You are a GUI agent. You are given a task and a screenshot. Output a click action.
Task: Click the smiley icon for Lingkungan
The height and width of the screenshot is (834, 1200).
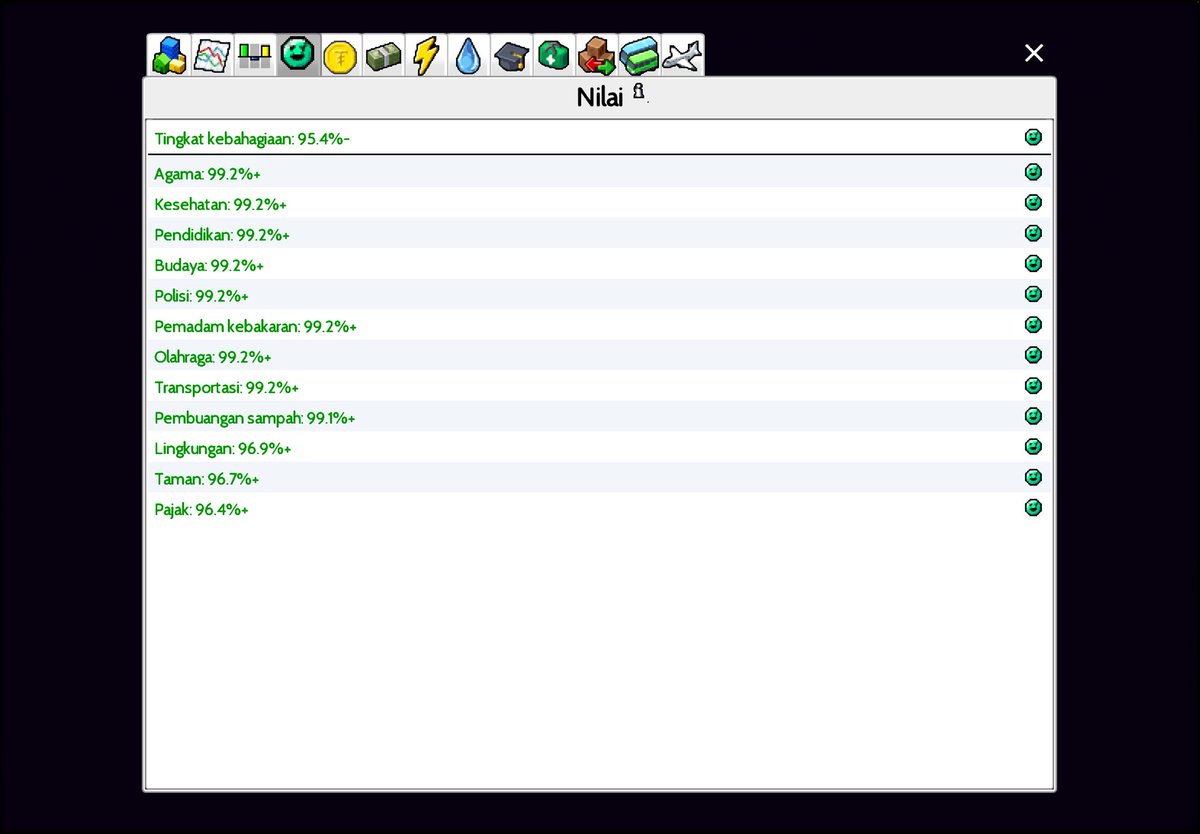coord(1033,446)
